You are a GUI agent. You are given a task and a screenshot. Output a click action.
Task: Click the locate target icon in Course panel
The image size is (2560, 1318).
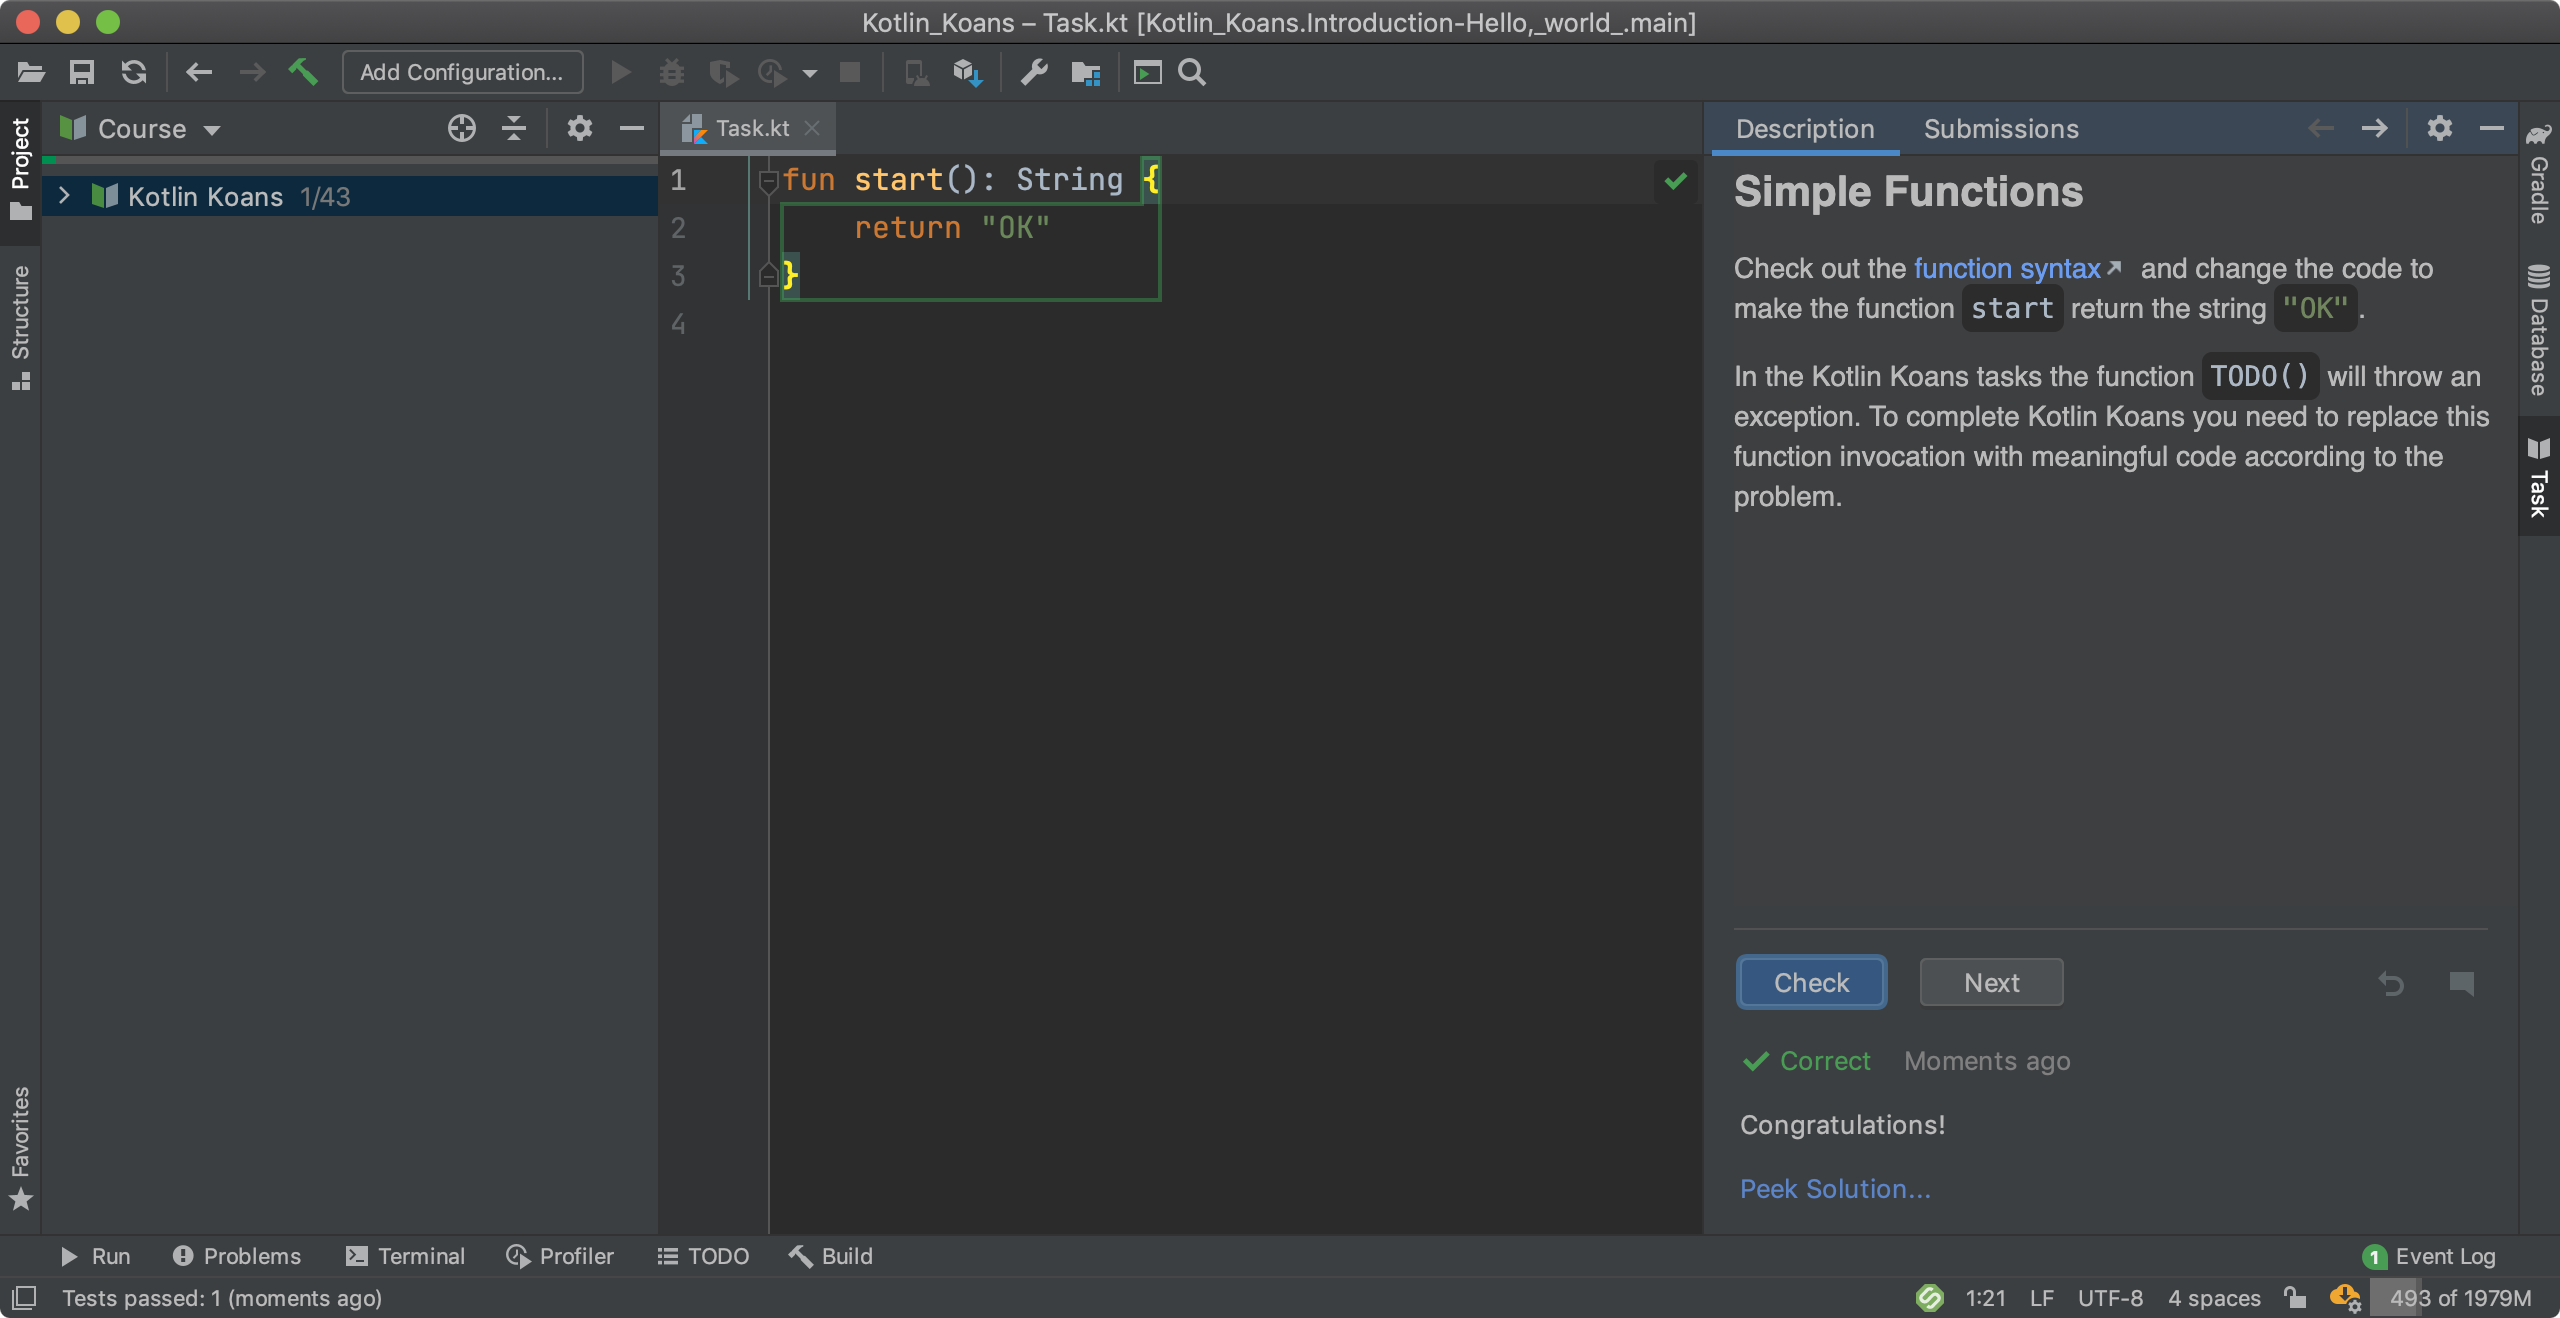[461, 128]
